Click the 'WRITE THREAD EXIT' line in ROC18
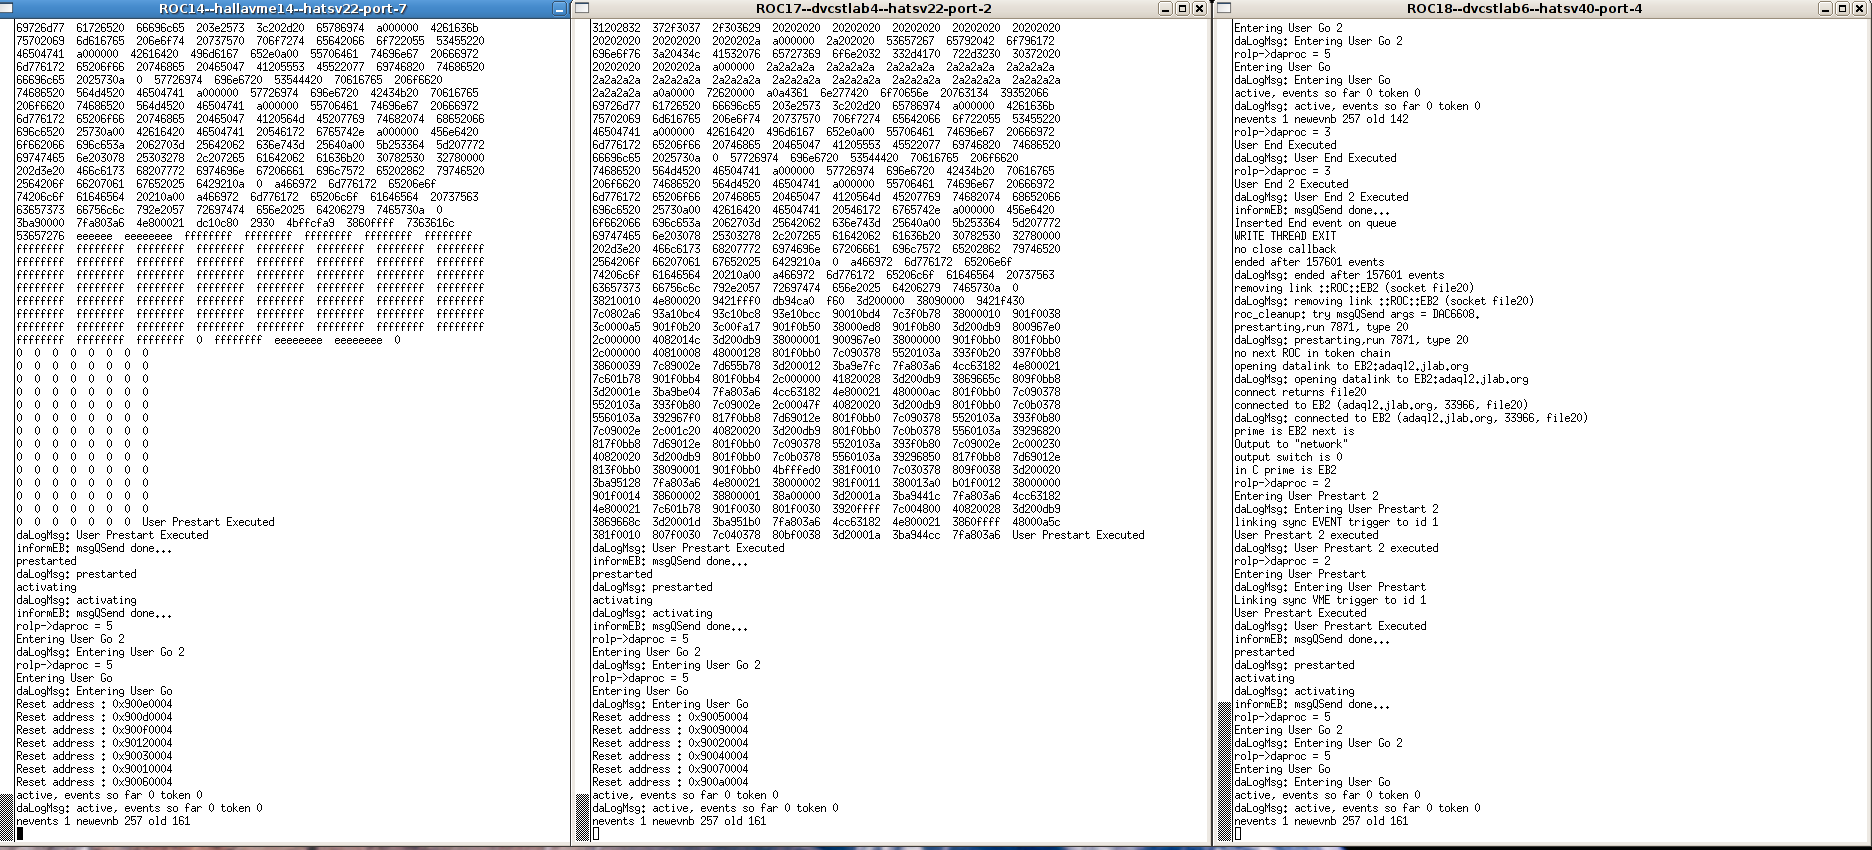Screen dimensions: 1872x850 tap(1285, 236)
